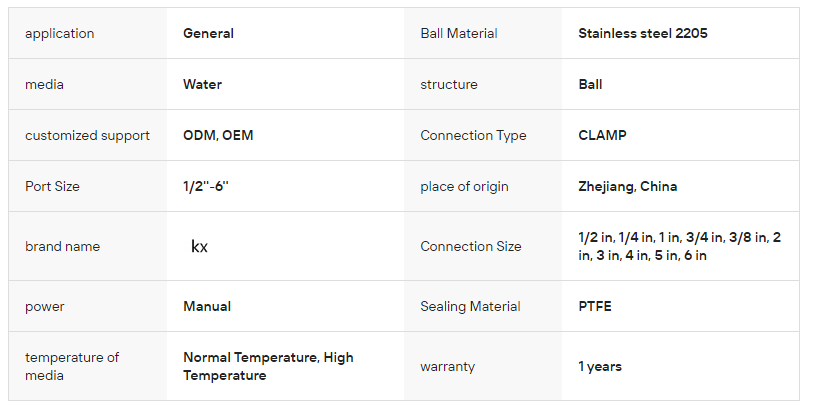Select 'Stainless steel 2205' text
The height and width of the screenshot is (417, 818).
tap(643, 34)
